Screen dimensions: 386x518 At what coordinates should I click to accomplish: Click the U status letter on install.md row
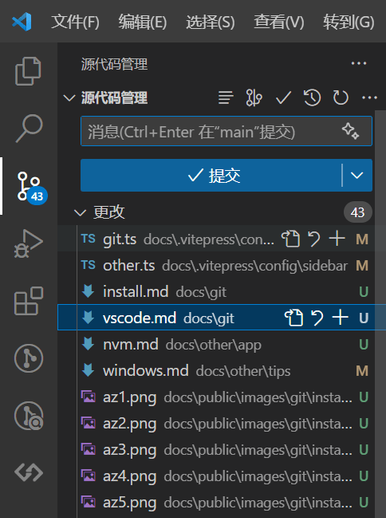pyautogui.click(x=364, y=292)
